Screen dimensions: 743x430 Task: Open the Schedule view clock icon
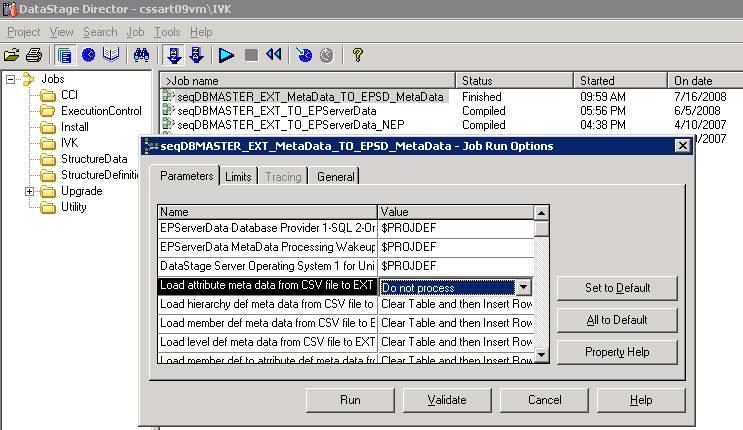[89, 55]
